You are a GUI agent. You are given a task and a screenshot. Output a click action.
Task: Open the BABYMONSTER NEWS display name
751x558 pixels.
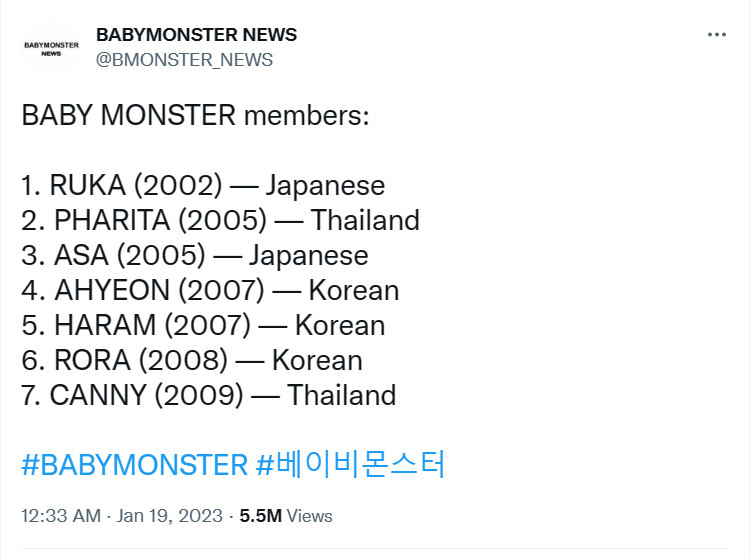pos(196,35)
